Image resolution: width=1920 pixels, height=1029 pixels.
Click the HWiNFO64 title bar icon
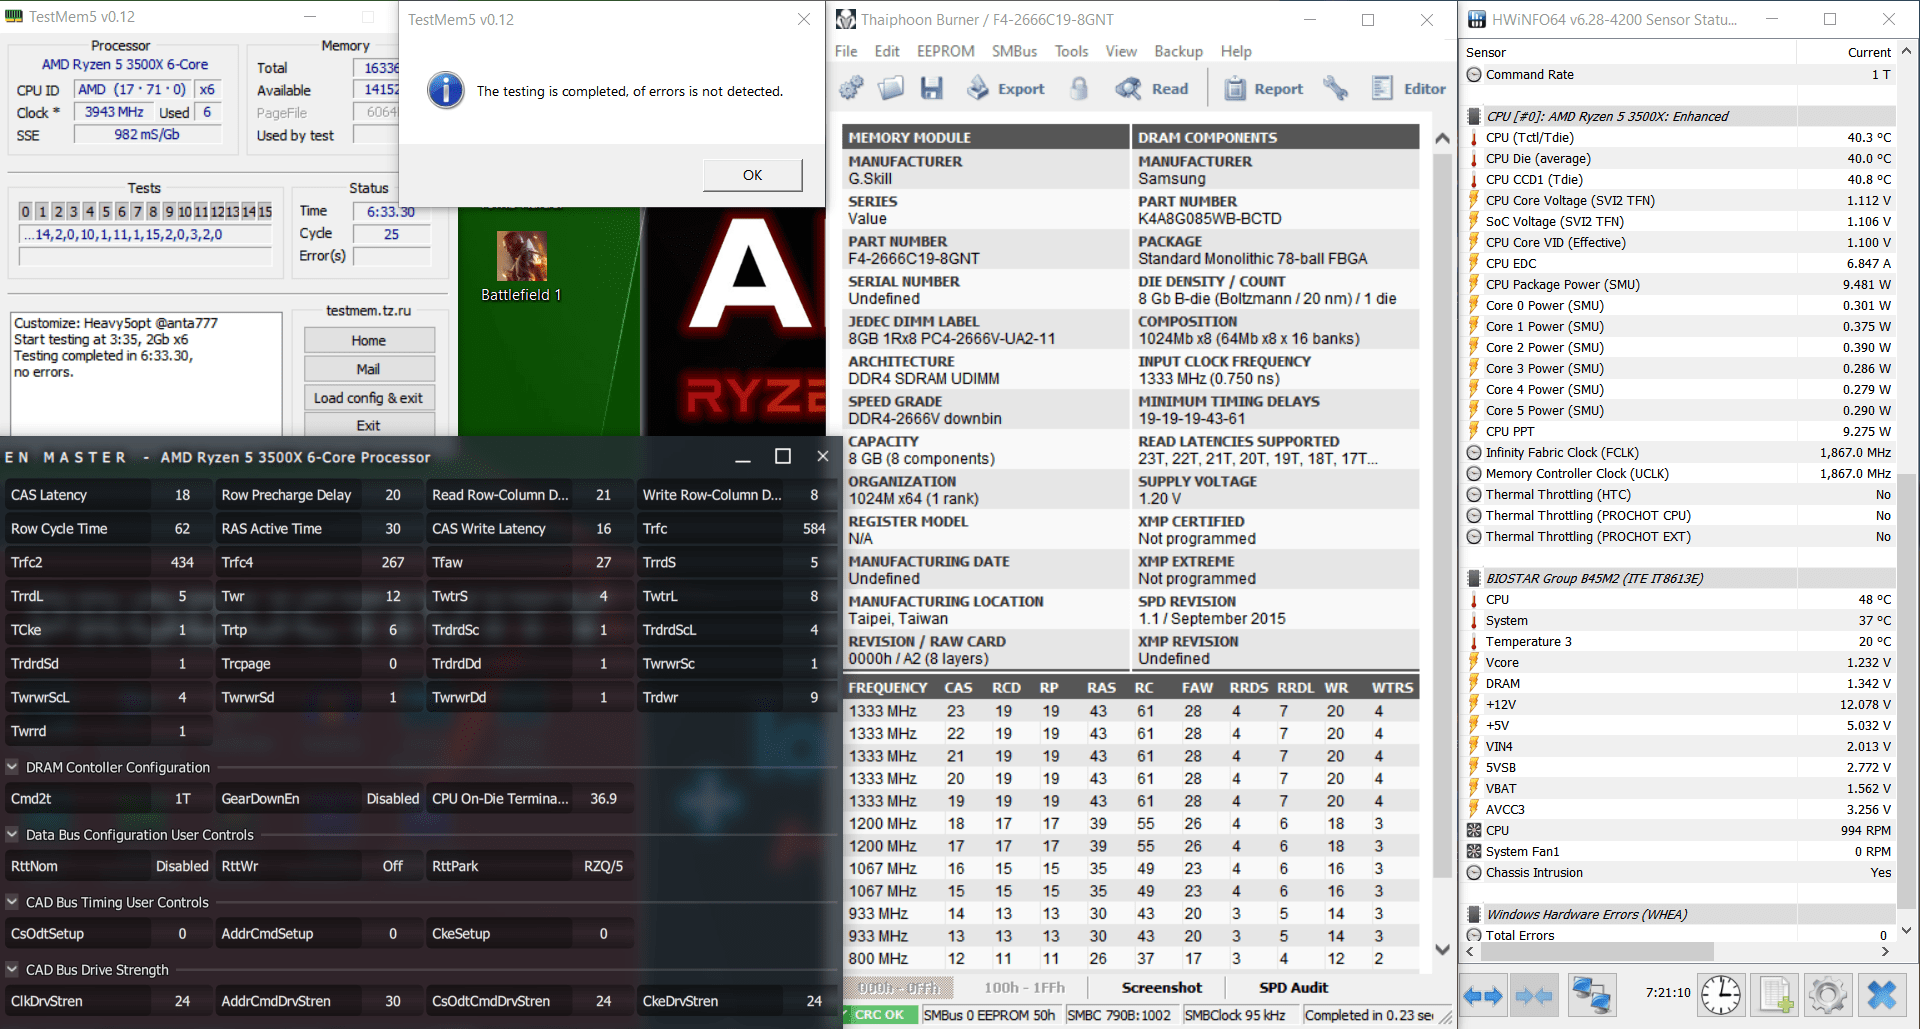click(1475, 19)
